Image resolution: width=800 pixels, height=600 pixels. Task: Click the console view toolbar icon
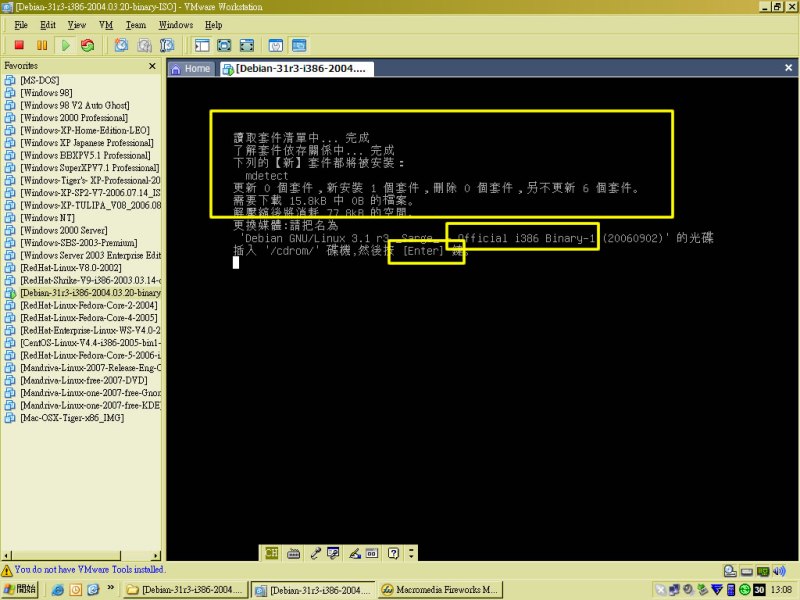coord(299,45)
